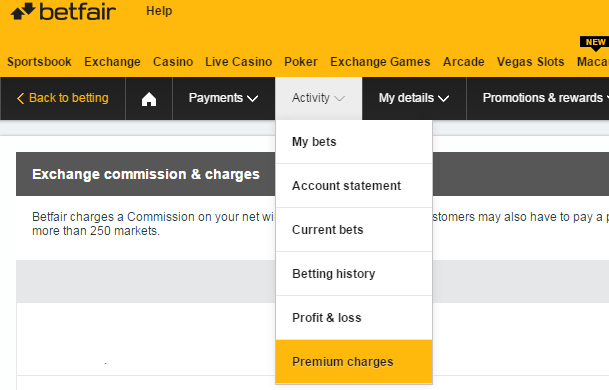Open the Vegas Slots tab

point(531,62)
